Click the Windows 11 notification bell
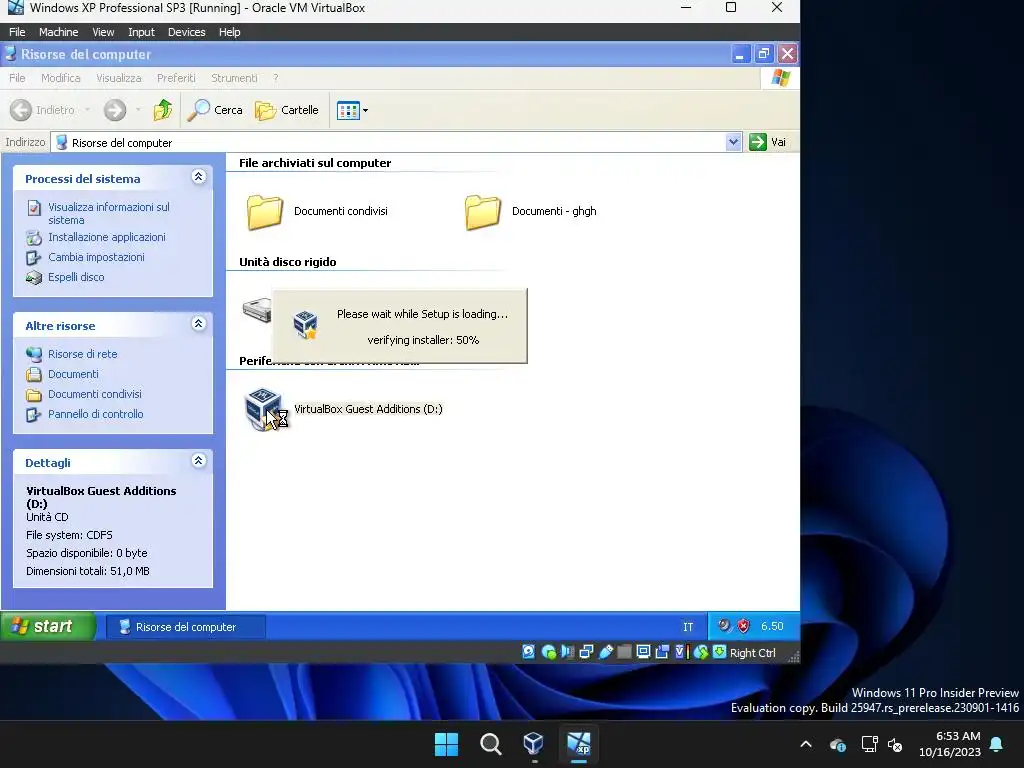The image size is (1024, 768). pyautogui.click(x=997, y=744)
